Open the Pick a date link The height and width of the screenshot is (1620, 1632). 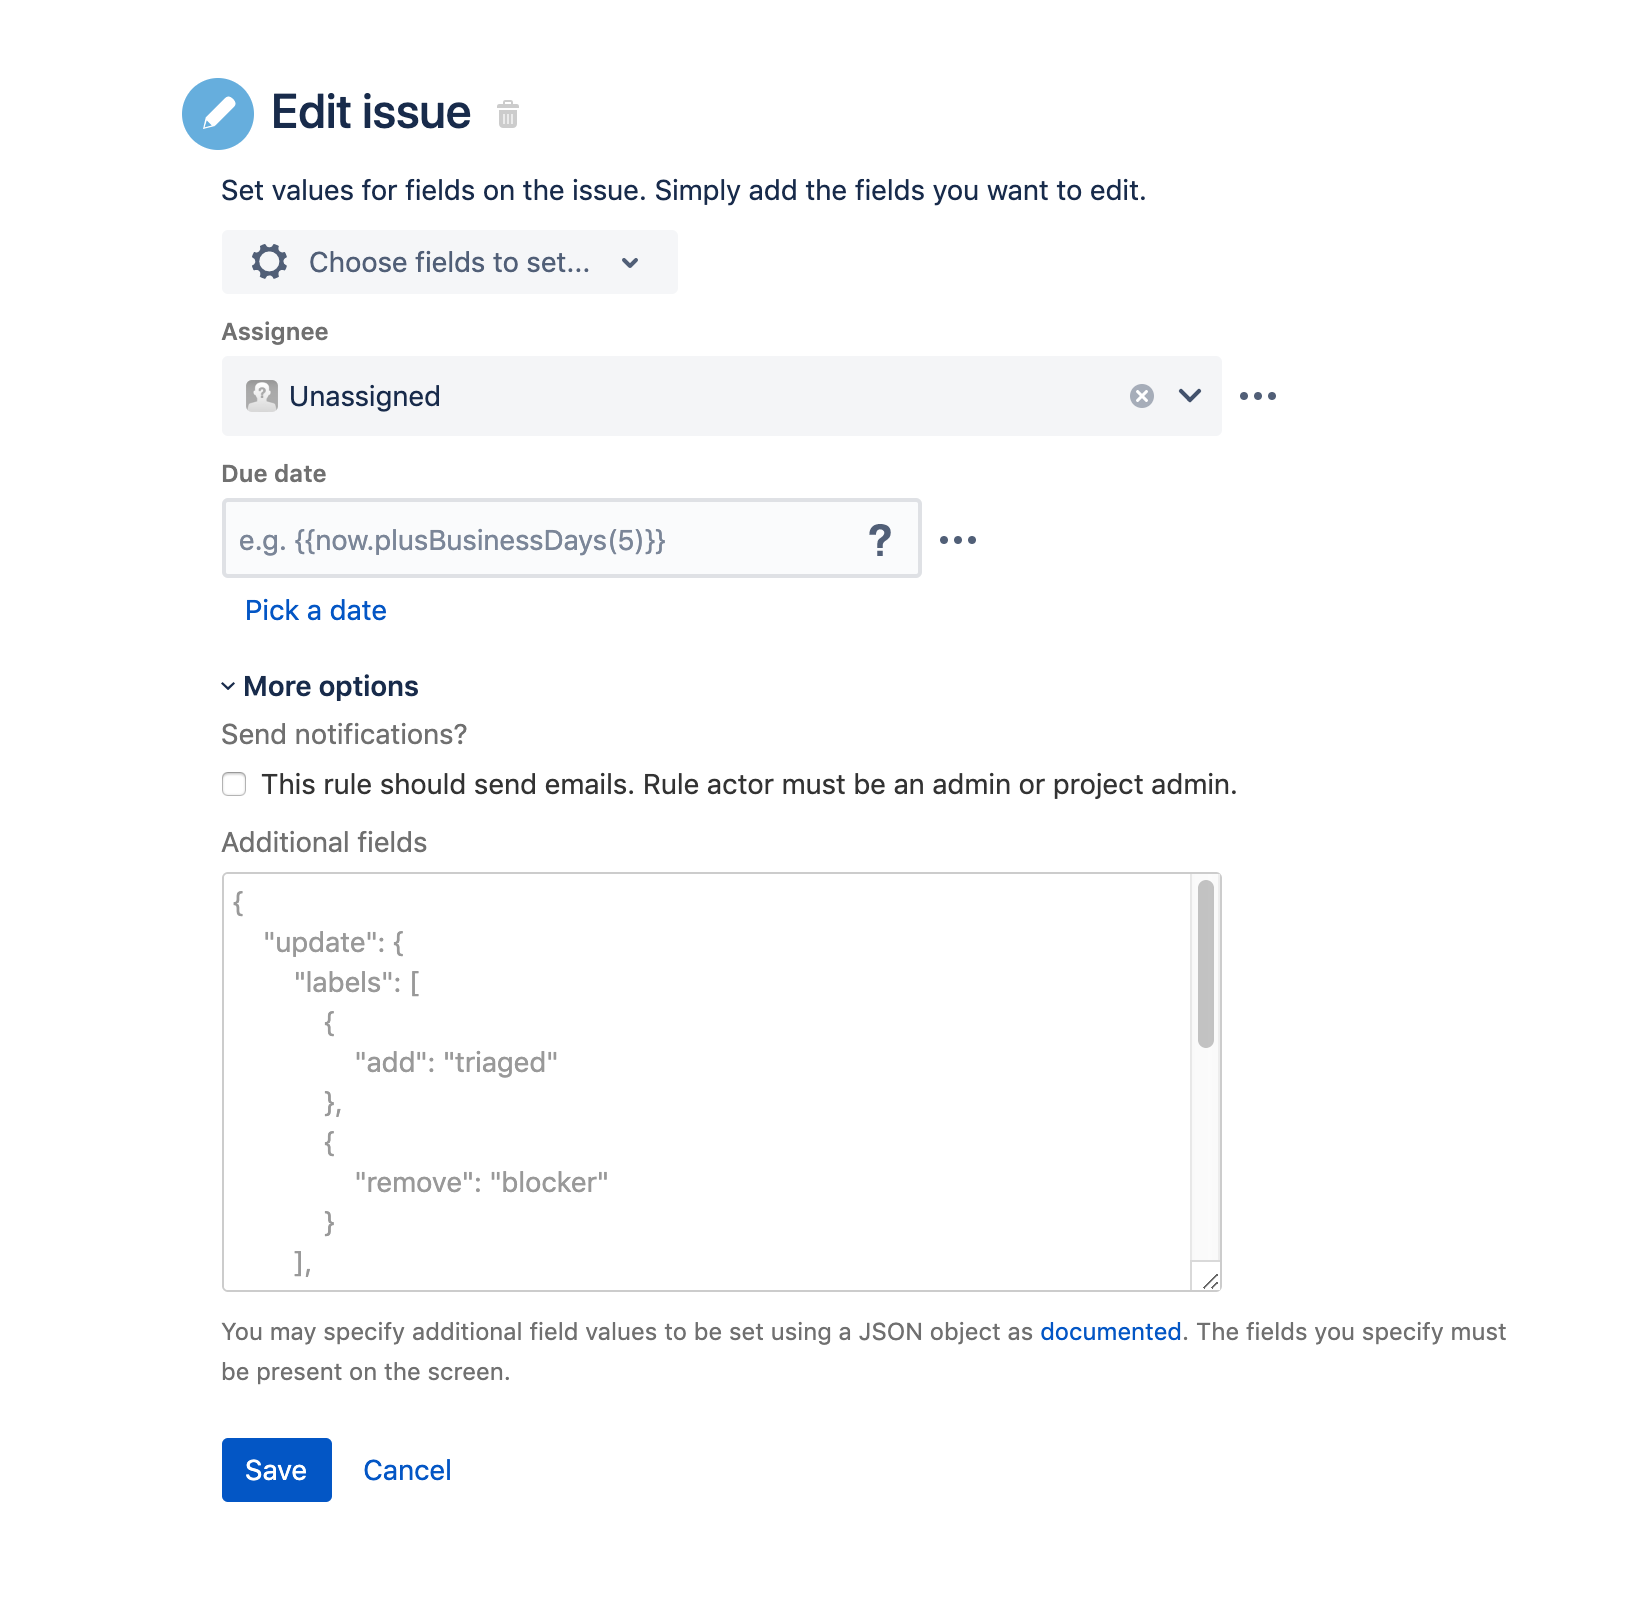pyautogui.click(x=316, y=610)
